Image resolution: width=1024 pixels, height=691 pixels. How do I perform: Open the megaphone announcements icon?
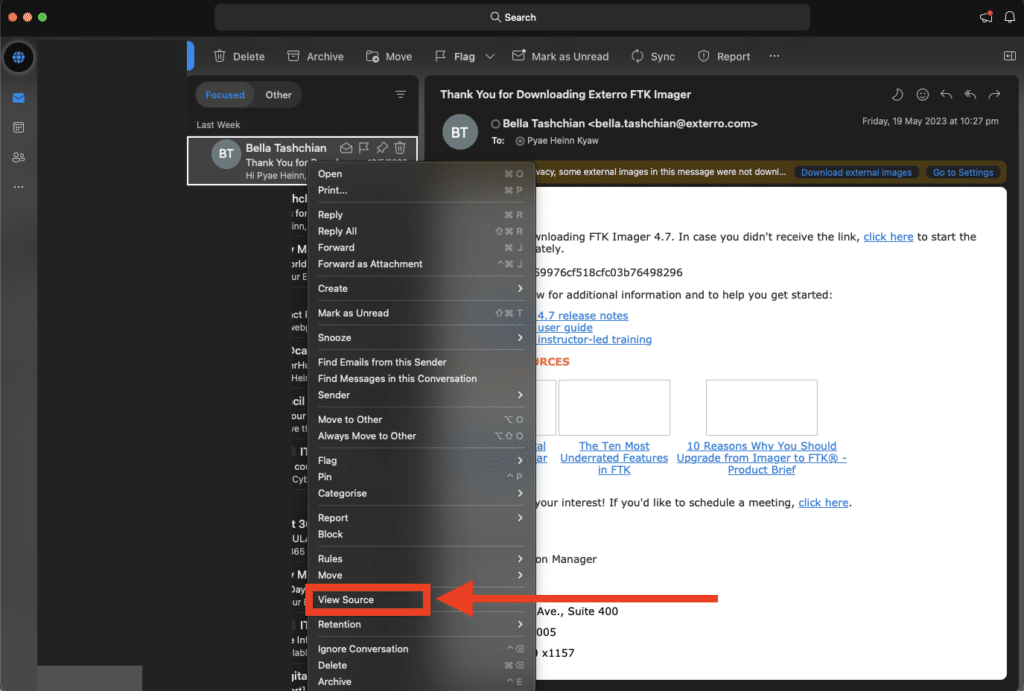click(986, 17)
